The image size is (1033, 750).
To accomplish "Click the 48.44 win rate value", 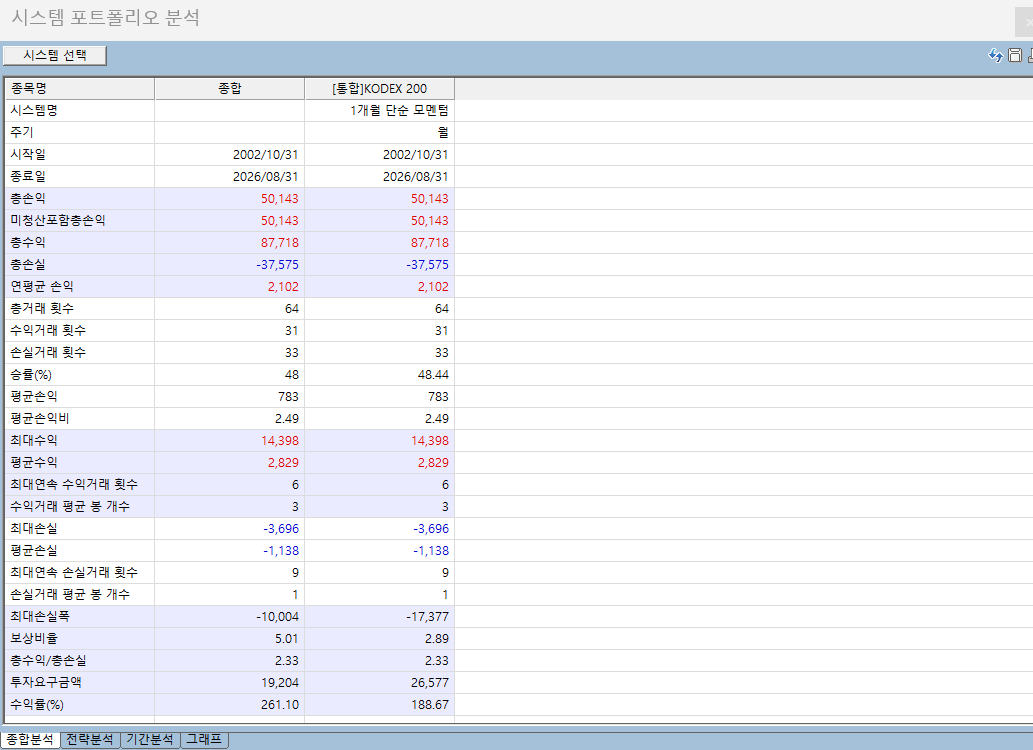I will click(x=433, y=374).
